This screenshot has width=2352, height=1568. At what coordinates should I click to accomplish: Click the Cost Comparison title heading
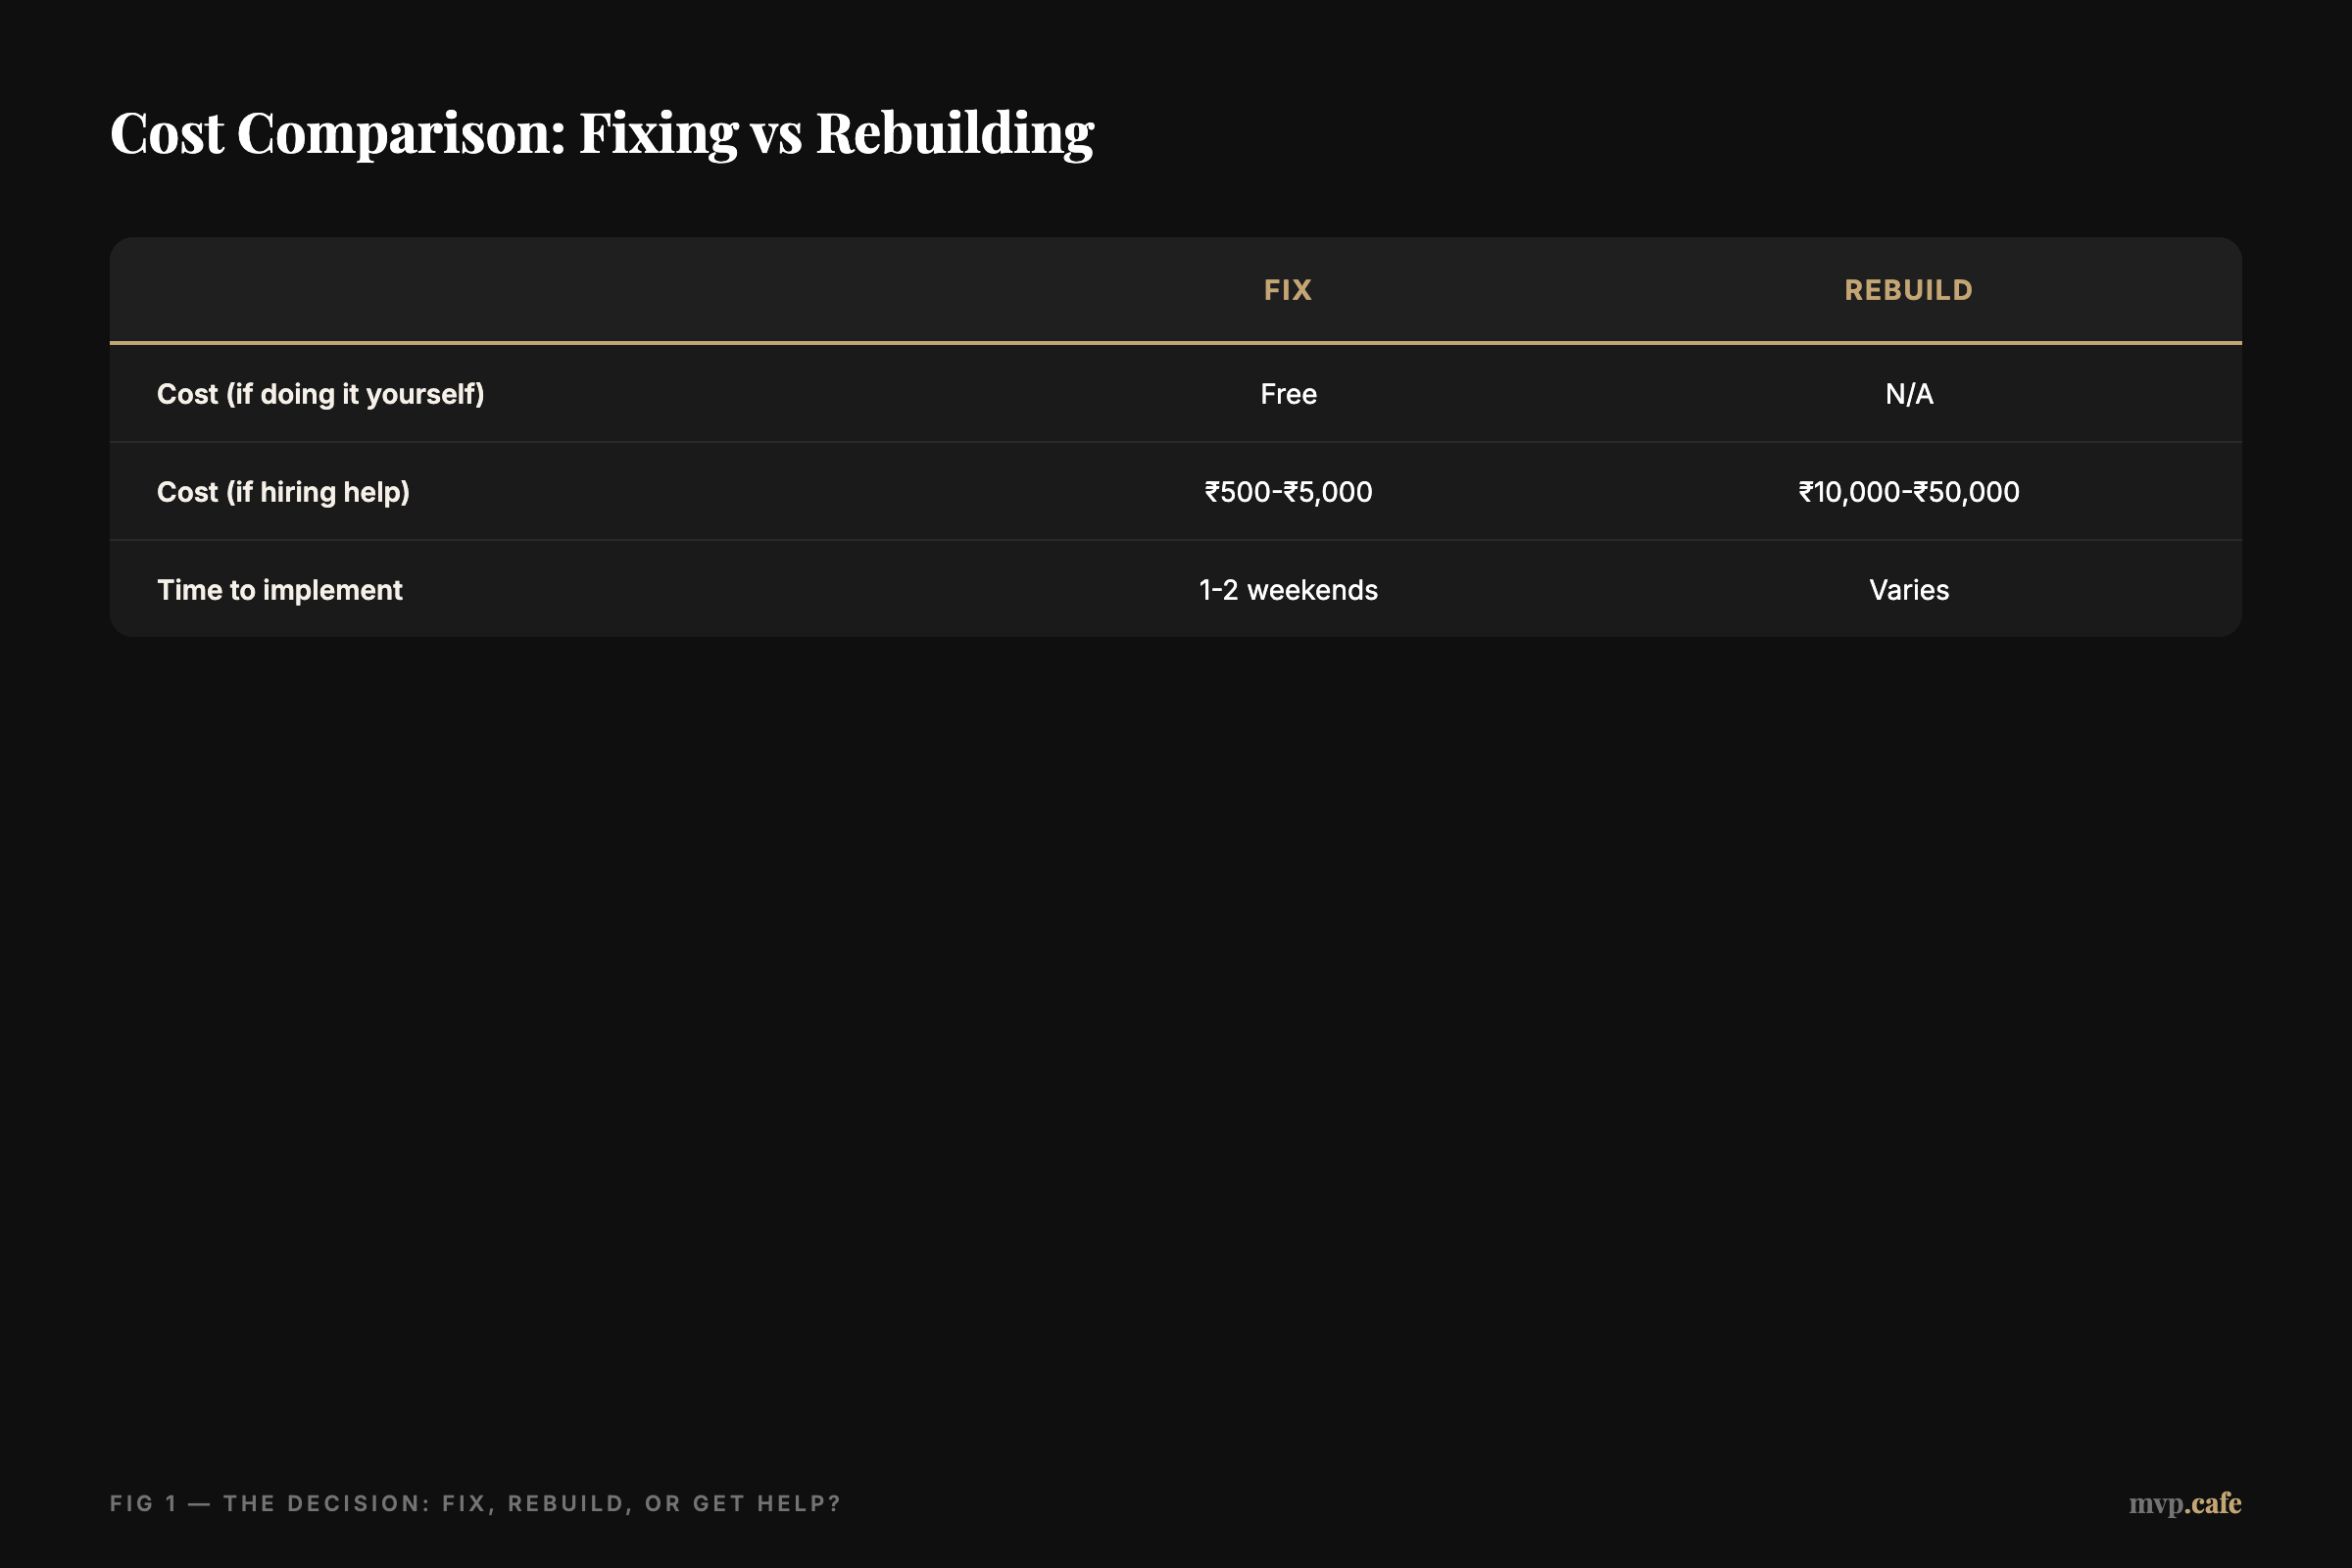click(601, 133)
